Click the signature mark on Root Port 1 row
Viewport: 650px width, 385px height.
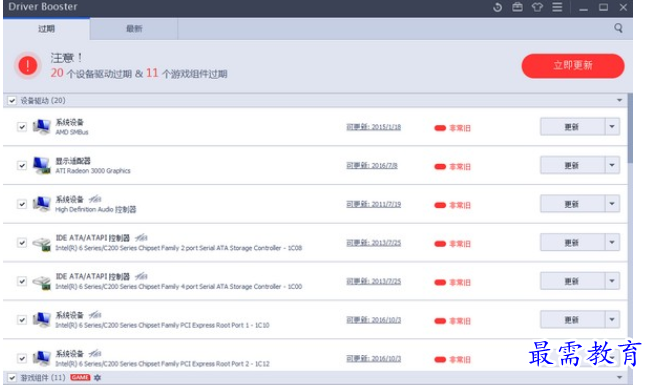point(95,315)
